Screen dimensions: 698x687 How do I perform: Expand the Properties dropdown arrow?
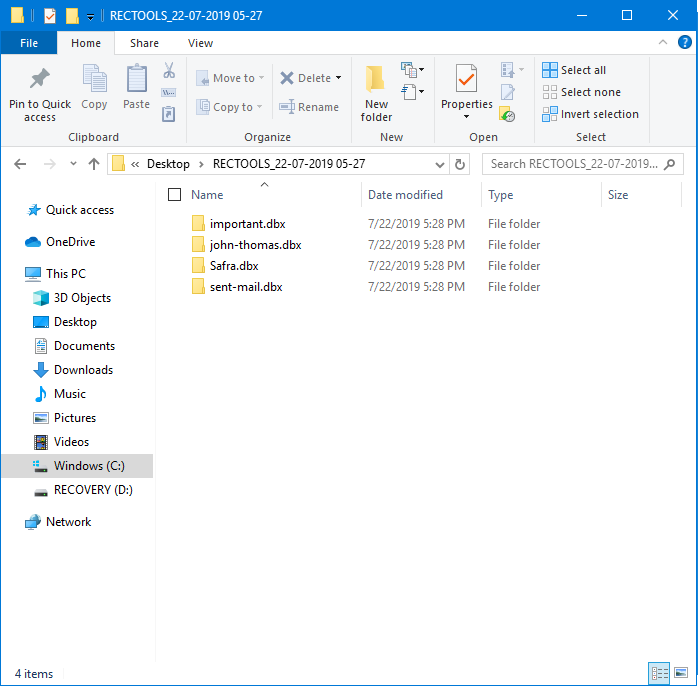466,117
